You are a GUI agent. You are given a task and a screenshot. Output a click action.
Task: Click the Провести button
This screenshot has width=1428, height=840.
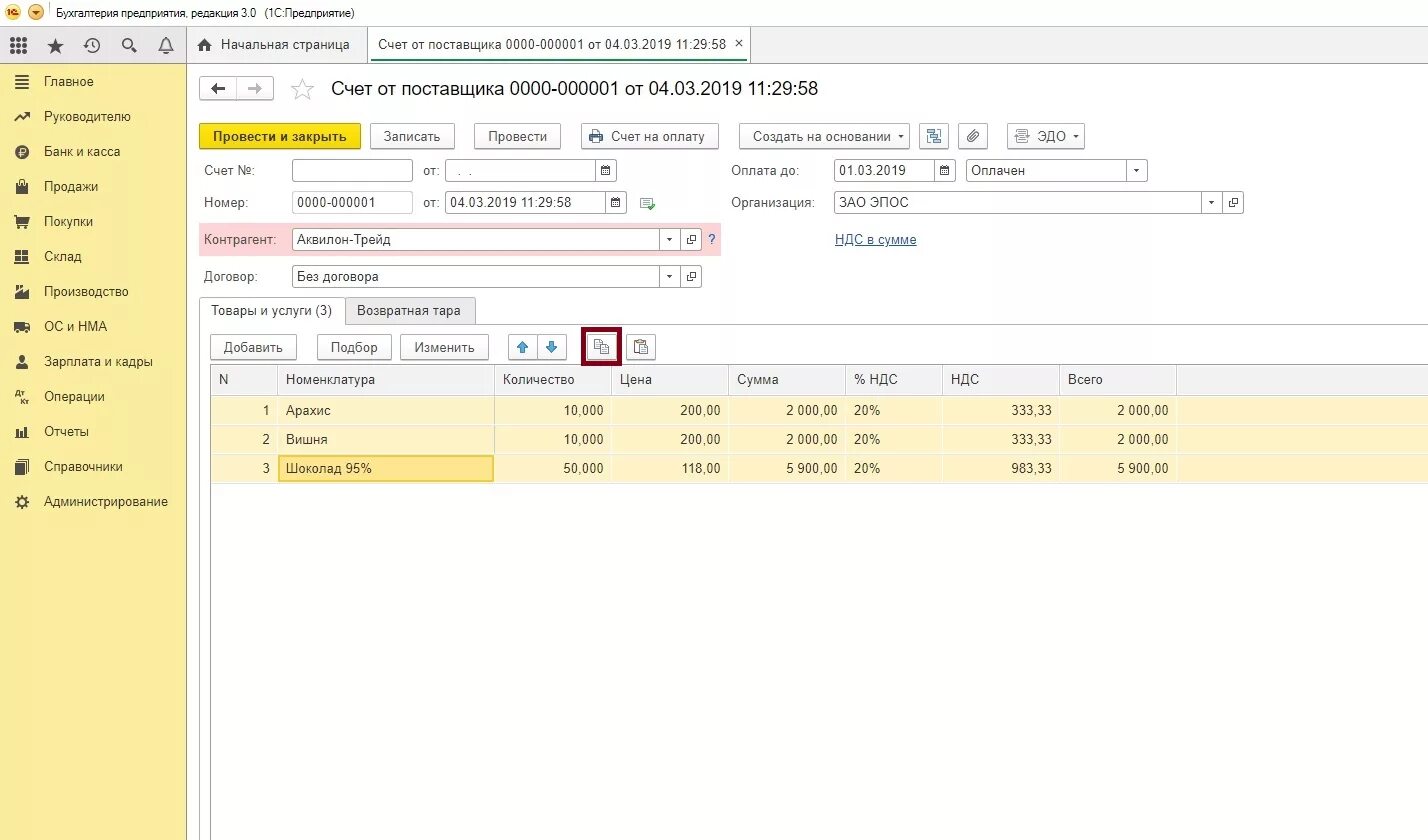tap(518, 137)
